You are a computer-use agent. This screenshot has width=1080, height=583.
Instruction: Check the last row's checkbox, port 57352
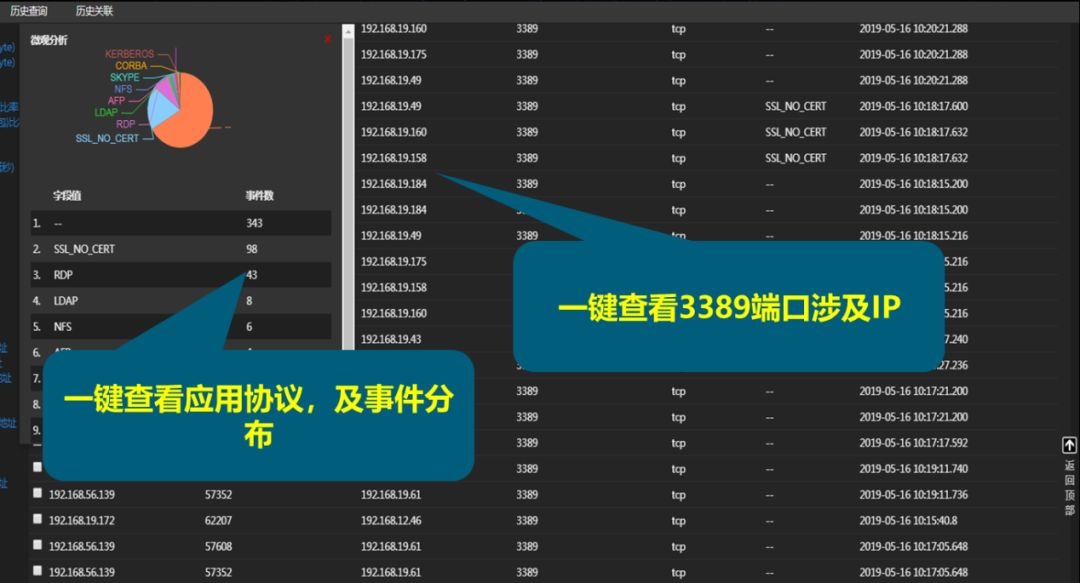click(x=37, y=571)
